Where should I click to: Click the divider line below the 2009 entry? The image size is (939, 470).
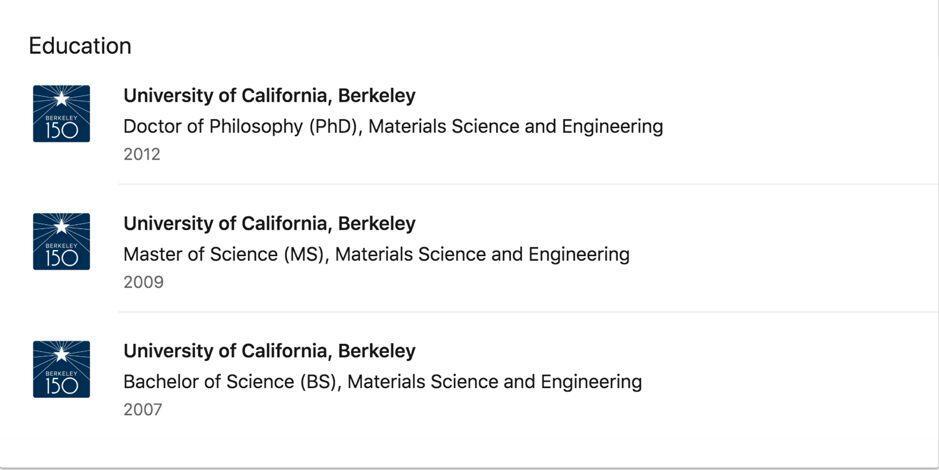(528, 311)
